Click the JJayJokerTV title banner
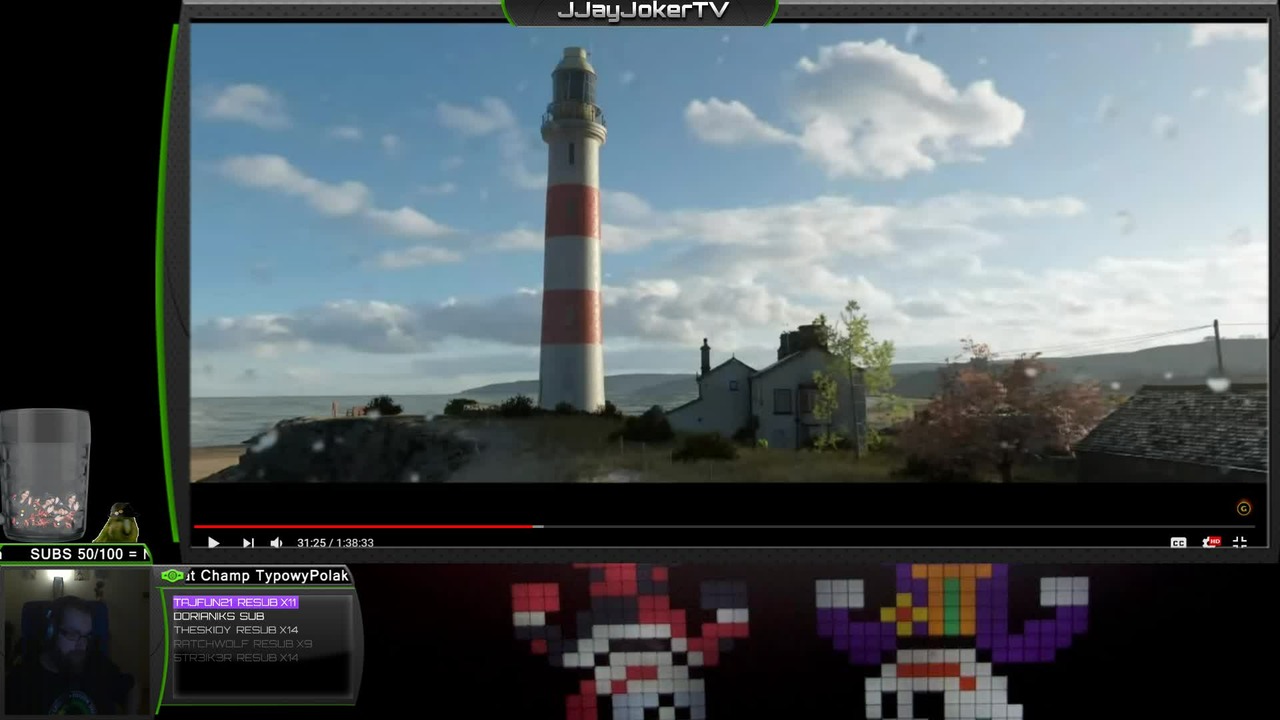Screen dimensions: 1280x720 [x=642, y=11]
